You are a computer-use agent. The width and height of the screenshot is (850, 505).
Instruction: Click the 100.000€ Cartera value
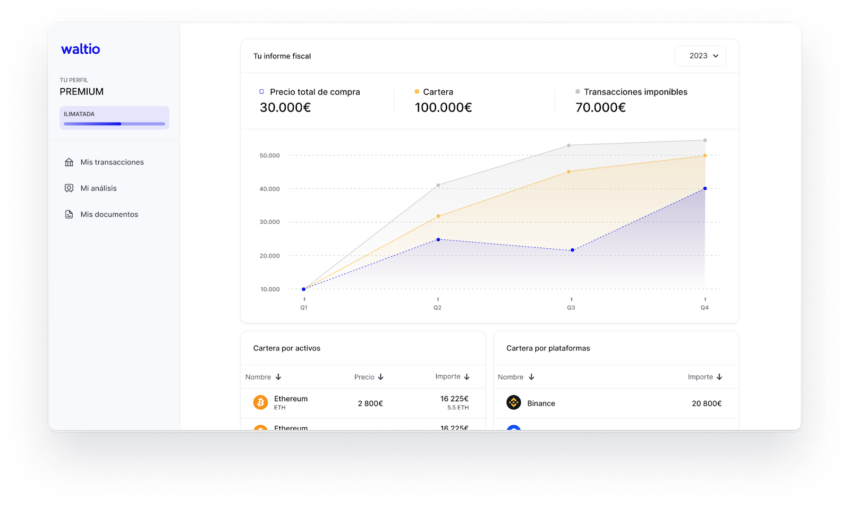[443, 107]
